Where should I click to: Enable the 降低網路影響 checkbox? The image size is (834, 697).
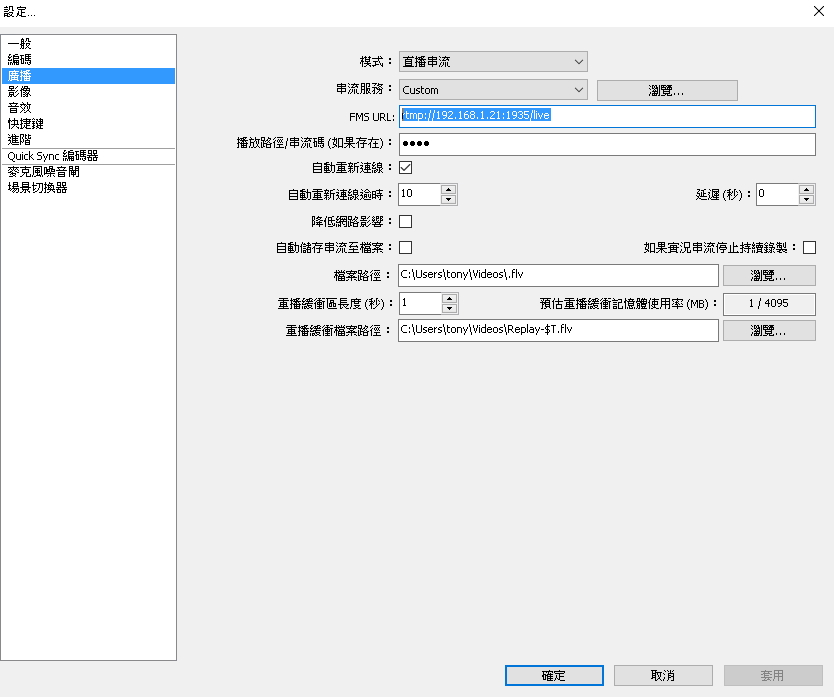click(405, 221)
